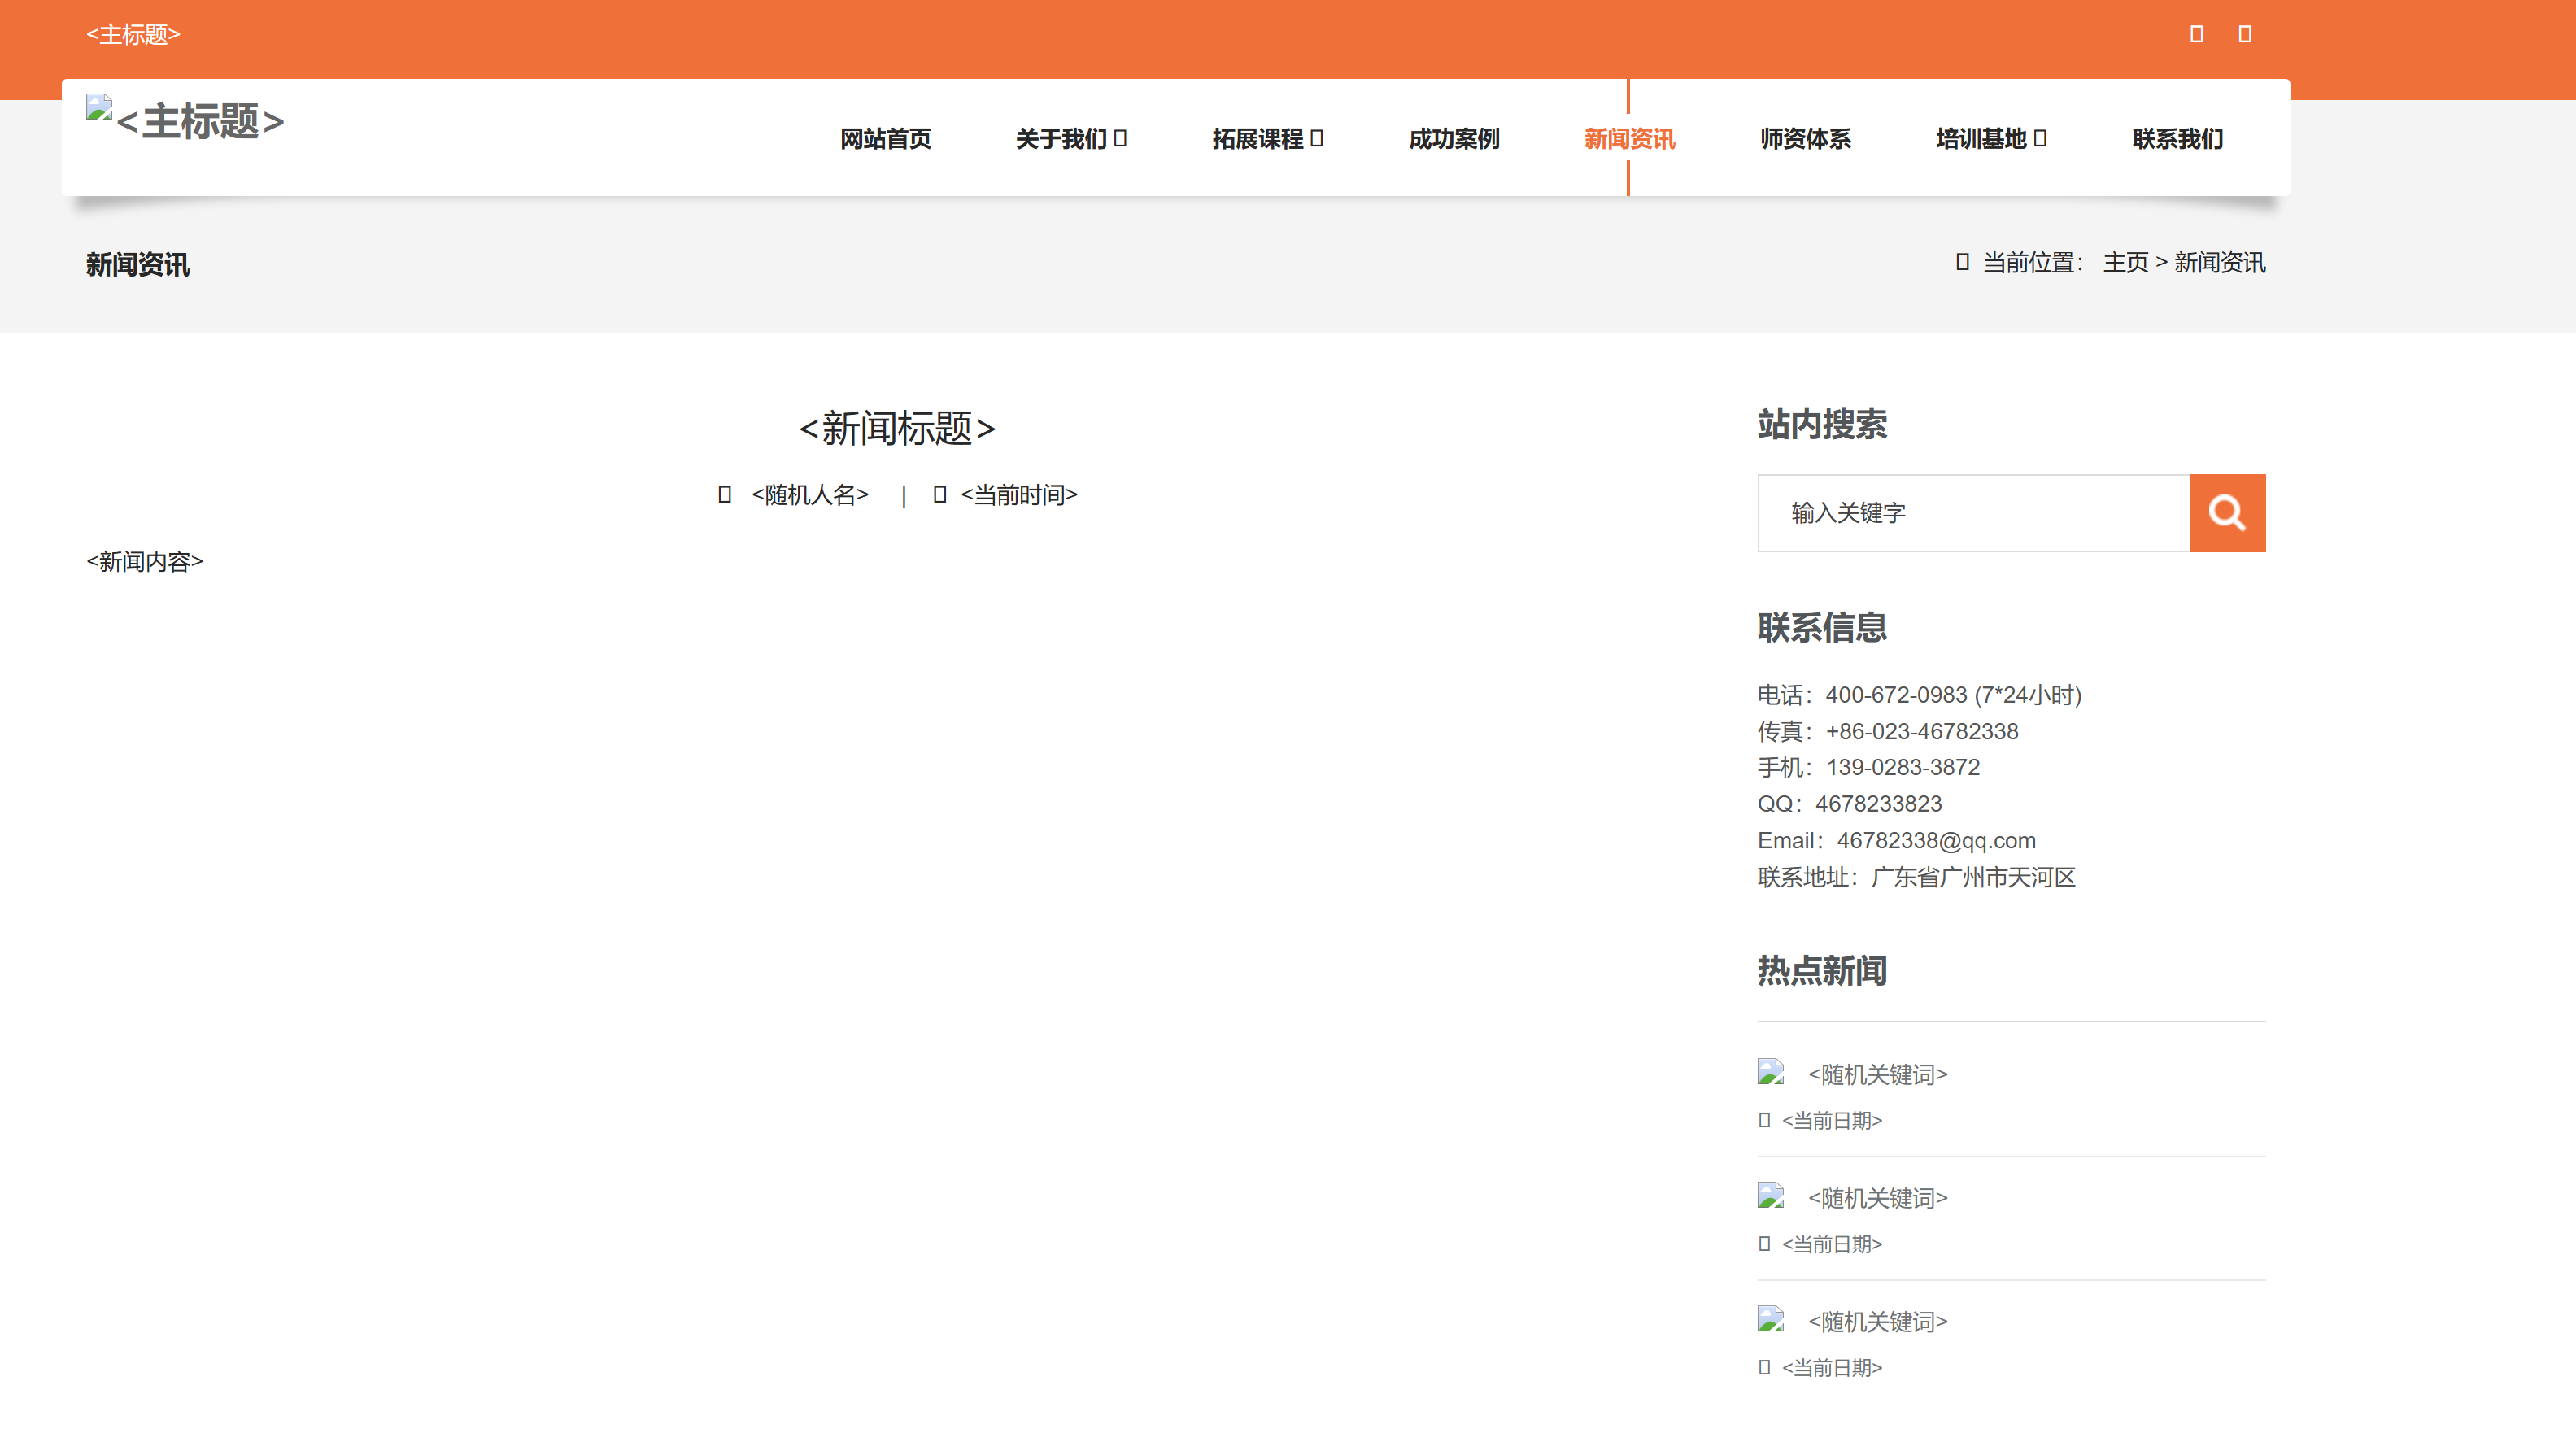This screenshot has height=1442, width=2576.
Task: Open the third hot news thumbnail image
Action: (1770, 1320)
